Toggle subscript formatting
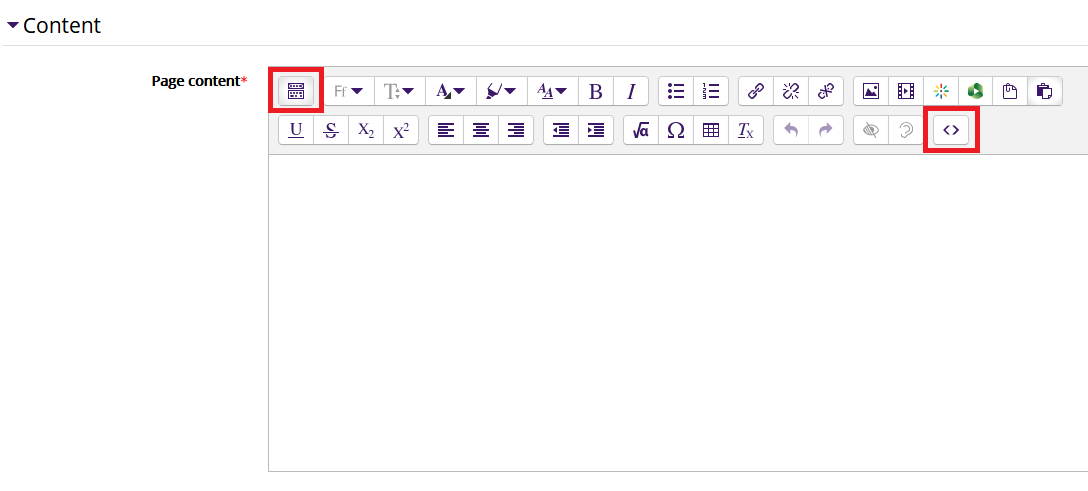 click(x=366, y=130)
